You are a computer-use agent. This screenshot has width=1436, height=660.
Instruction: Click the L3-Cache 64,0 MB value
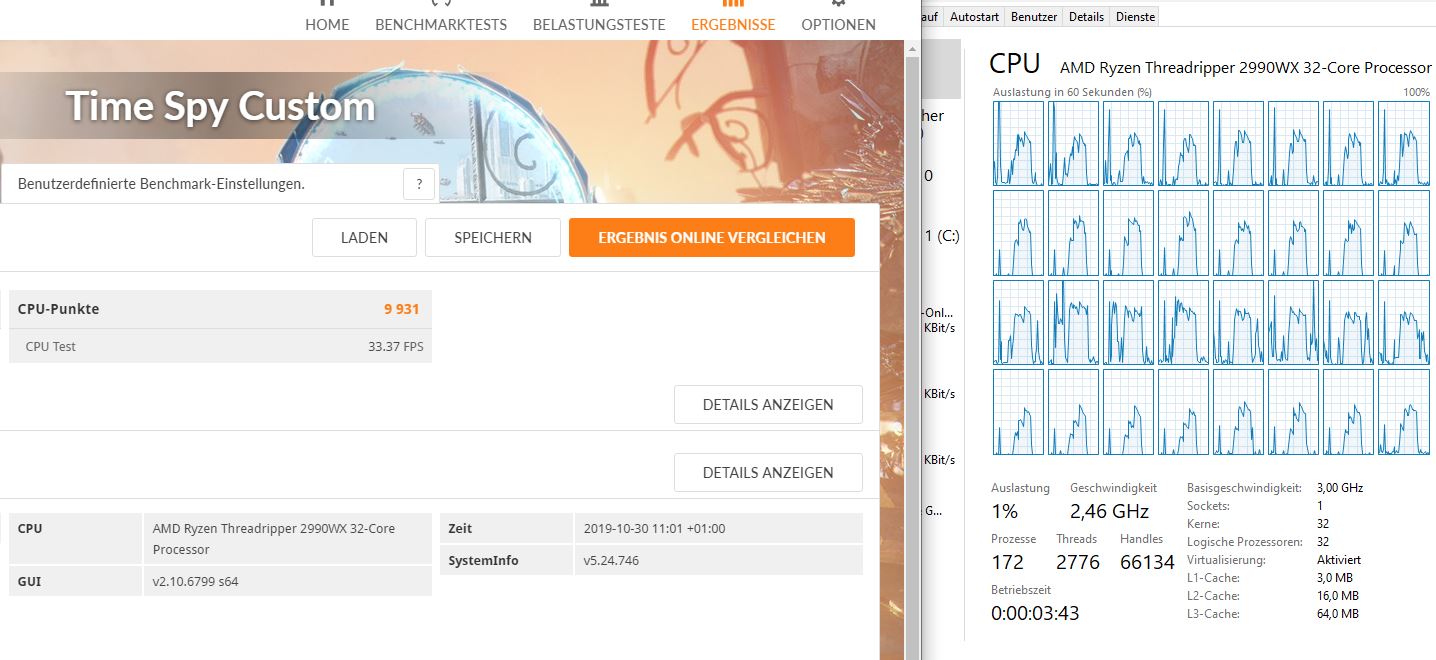(x=1338, y=614)
